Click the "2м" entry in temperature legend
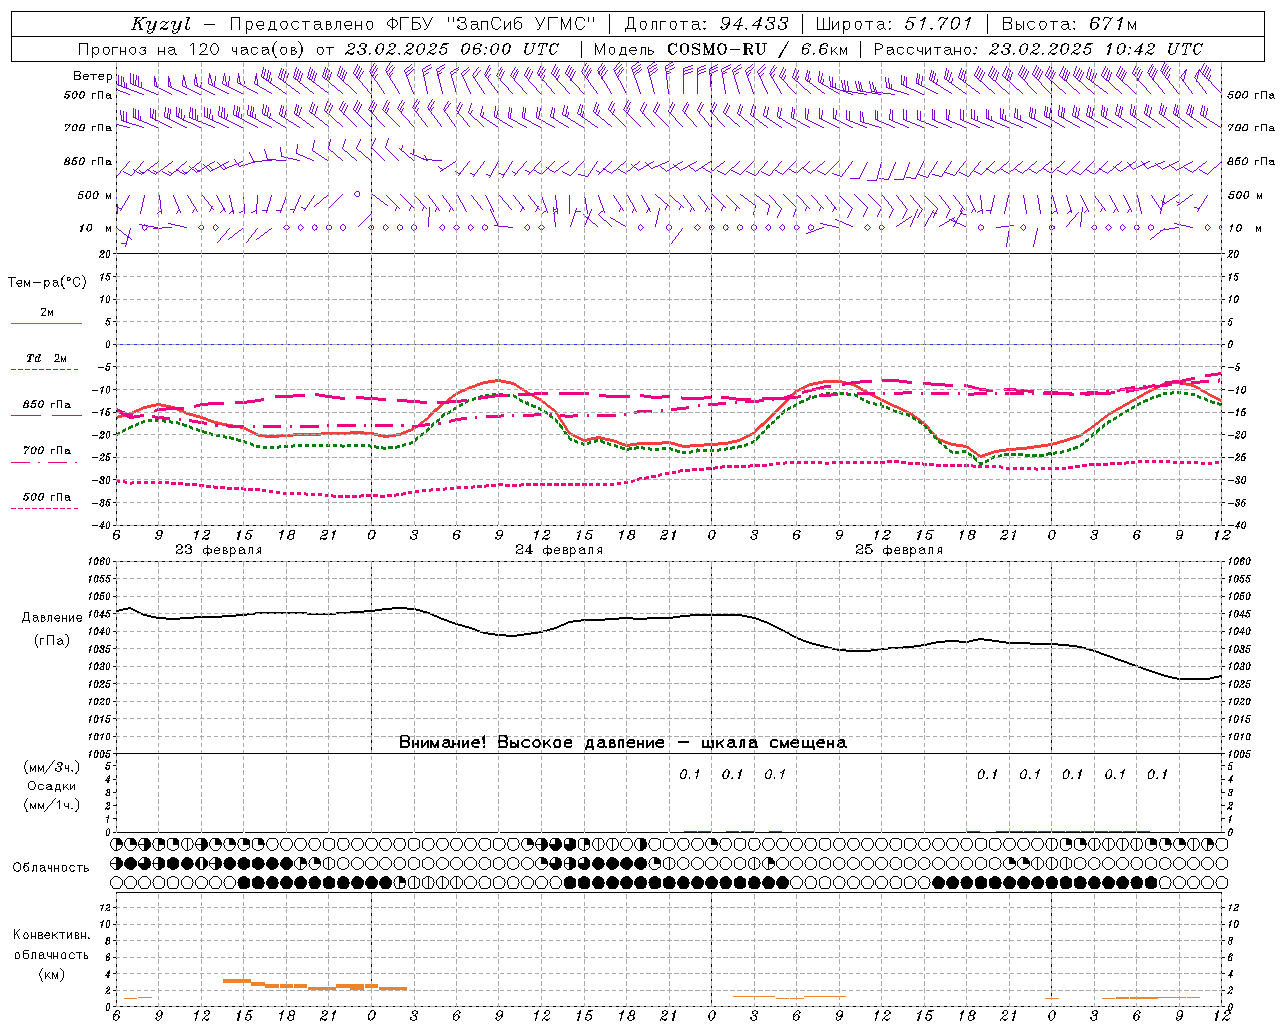The image size is (1280, 1024). pyautogui.click(x=47, y=313)
